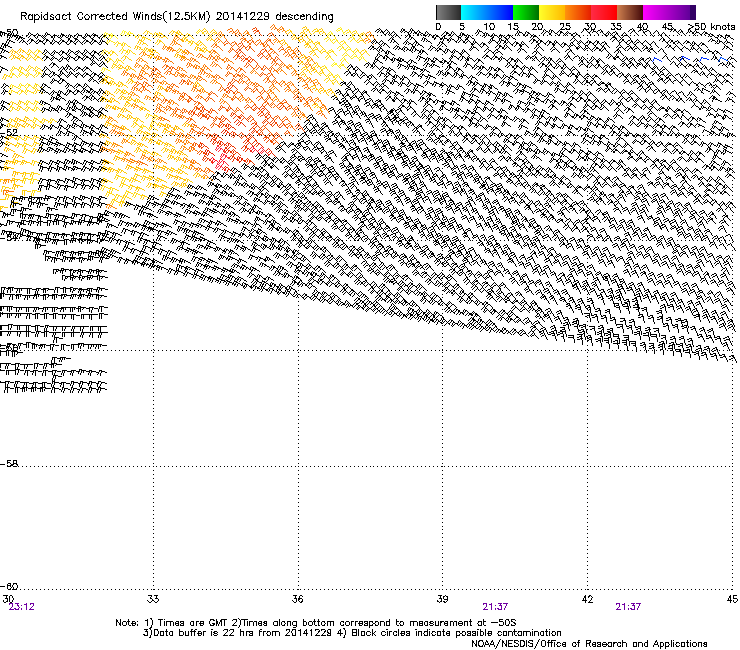The image size is (740, 650).
Task: Click the blue 10-15 knots color swatch
Action: [500, 12]
